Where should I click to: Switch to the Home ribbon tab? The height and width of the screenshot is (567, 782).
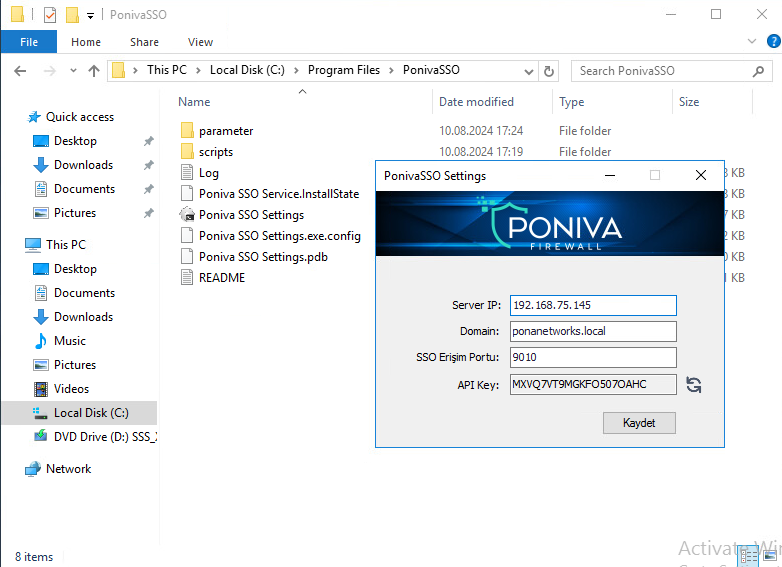tap(86, 42)
